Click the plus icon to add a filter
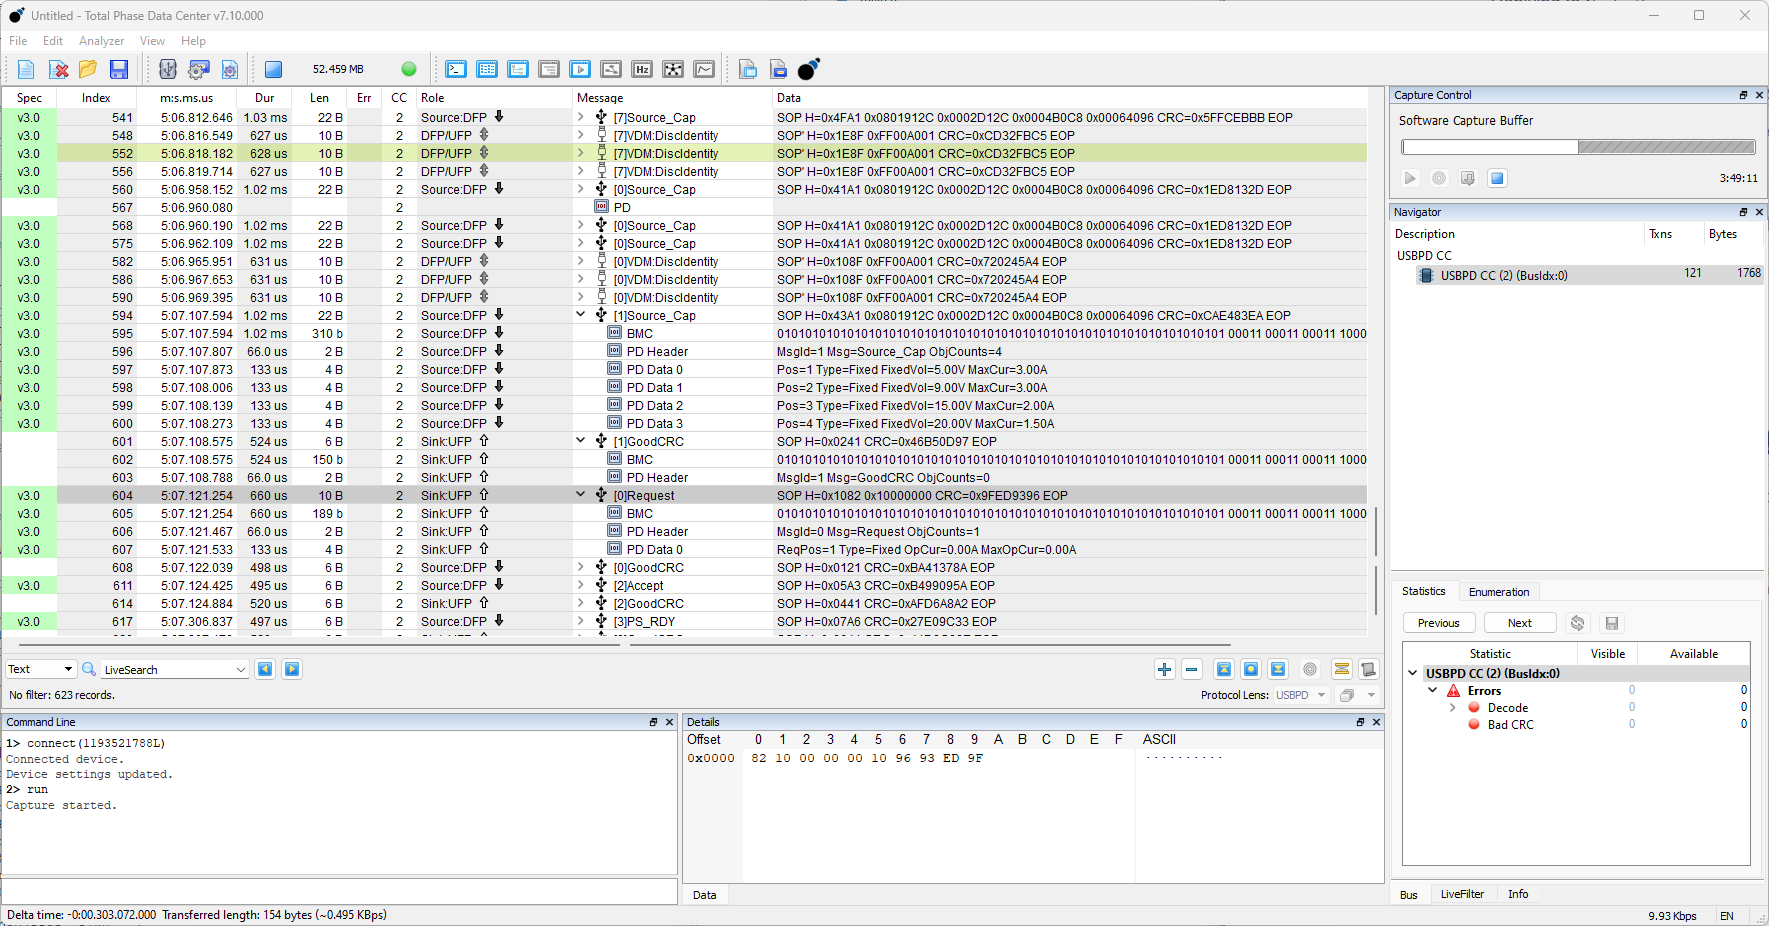The height and width of the screenshot is (926, 1769). pos(1164,669)
